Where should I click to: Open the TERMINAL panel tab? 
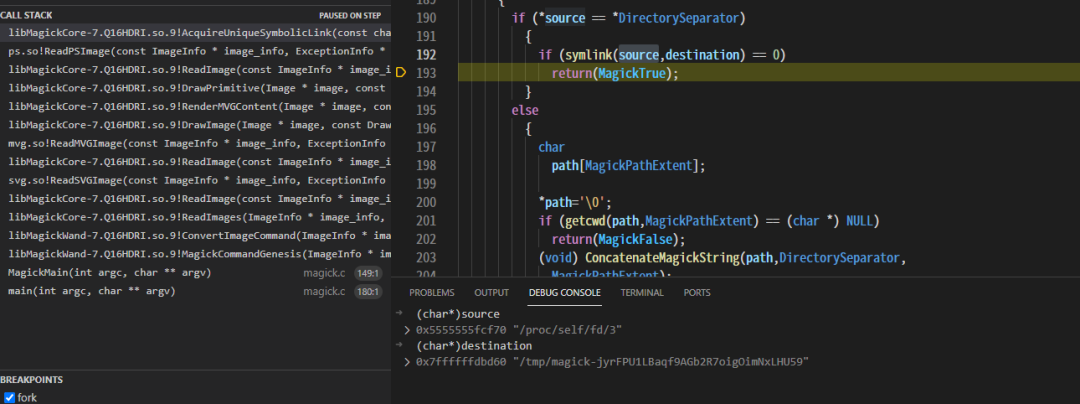pyautogui.click(x=642, y=293)
